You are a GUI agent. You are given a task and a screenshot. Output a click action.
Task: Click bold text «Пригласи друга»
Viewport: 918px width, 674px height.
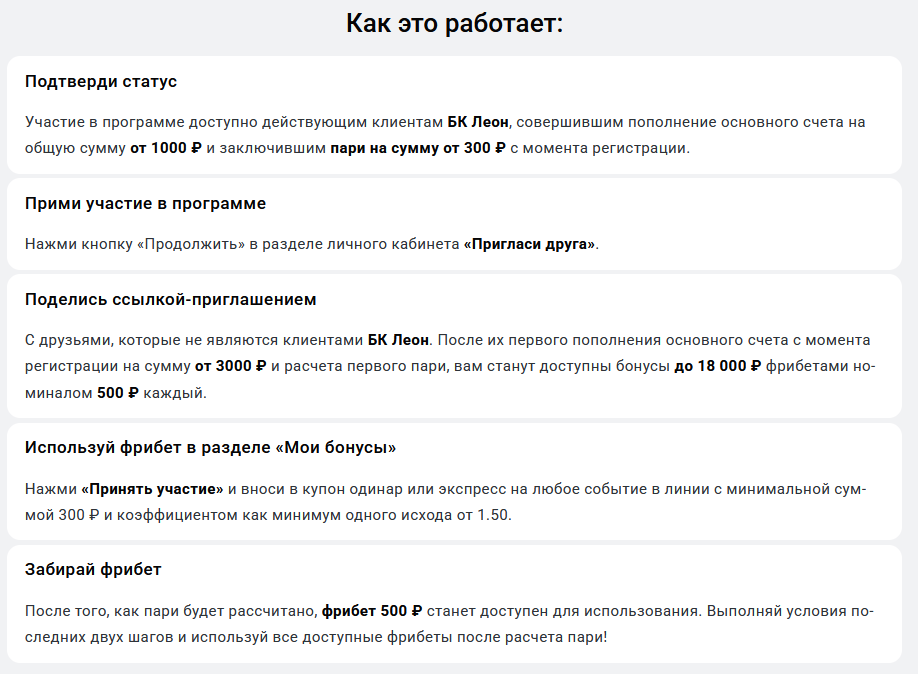point(529,244)
